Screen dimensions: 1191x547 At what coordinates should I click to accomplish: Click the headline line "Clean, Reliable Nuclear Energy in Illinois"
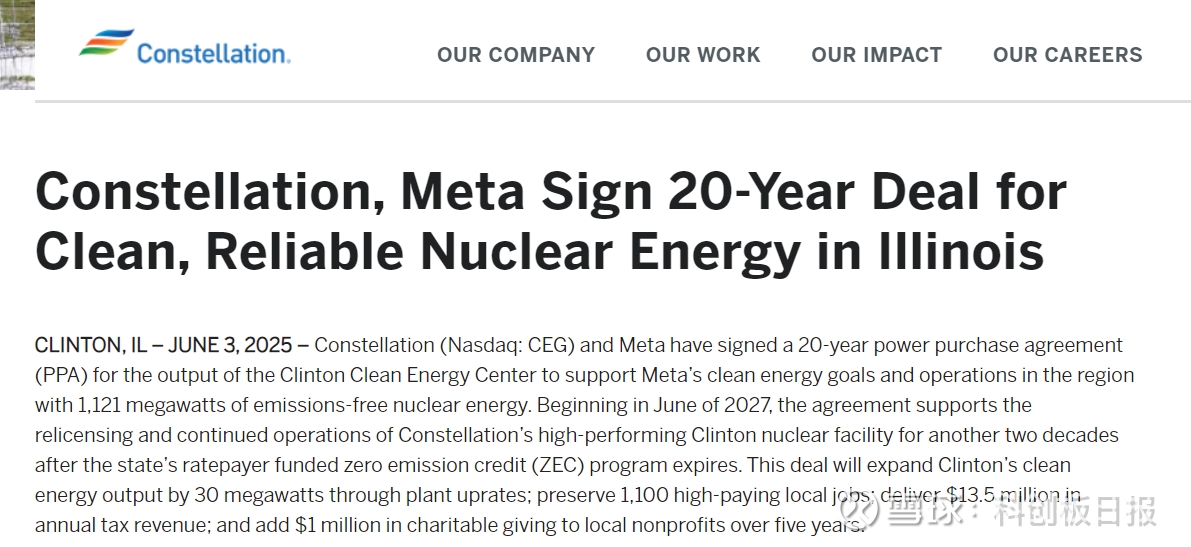pos(539,252)
